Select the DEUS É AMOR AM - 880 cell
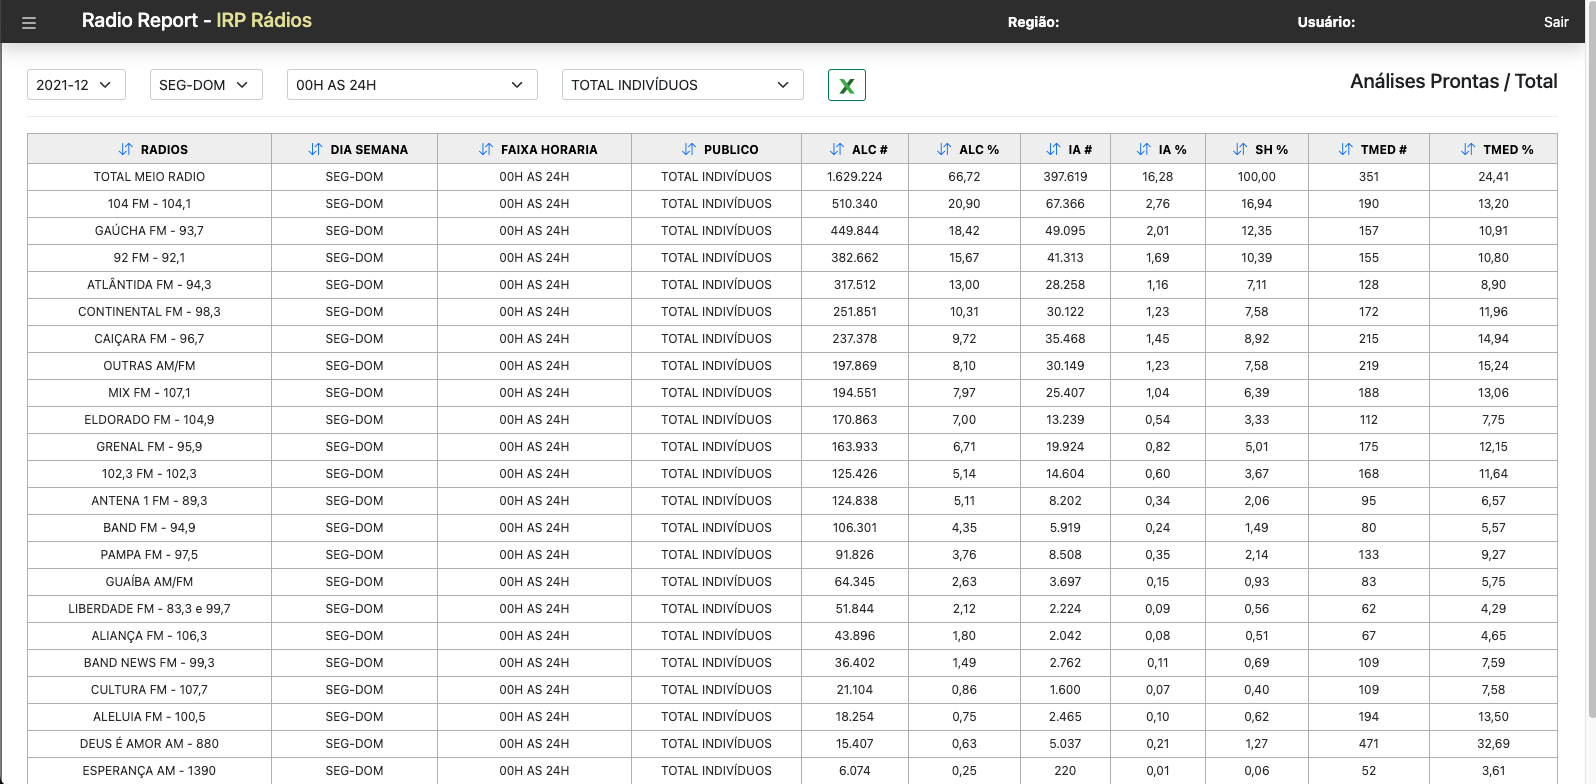 click(x=149, y=744)
